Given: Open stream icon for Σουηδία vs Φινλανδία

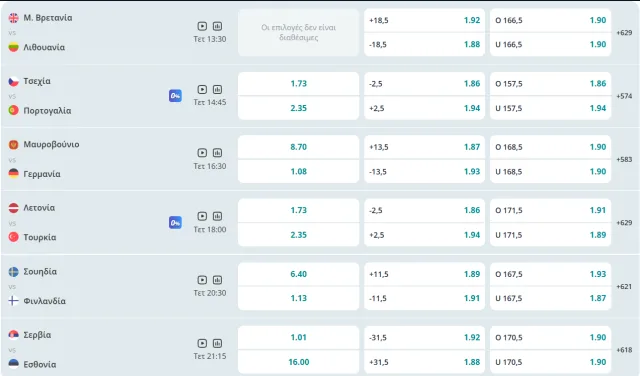Looking at the screenshot, I should point(202,280).
